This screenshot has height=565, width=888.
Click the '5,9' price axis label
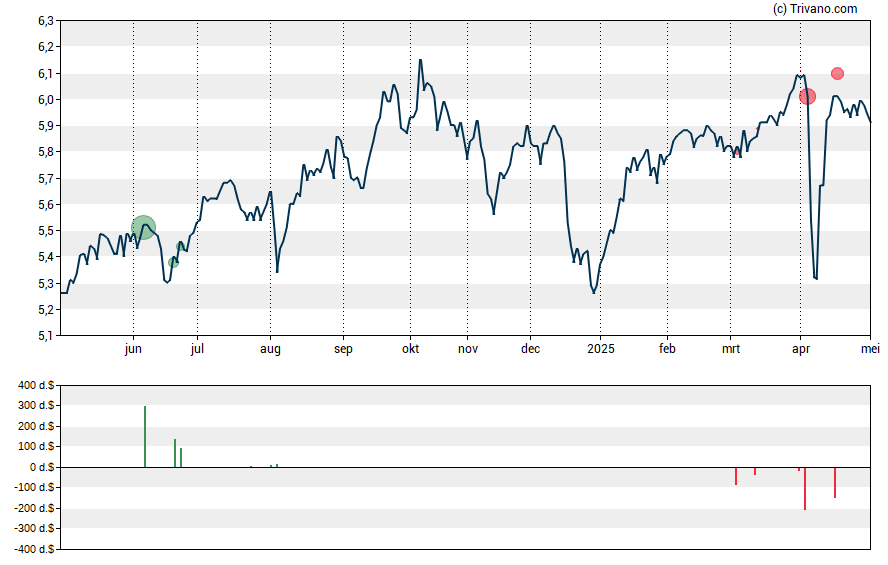tap(46, 126)
